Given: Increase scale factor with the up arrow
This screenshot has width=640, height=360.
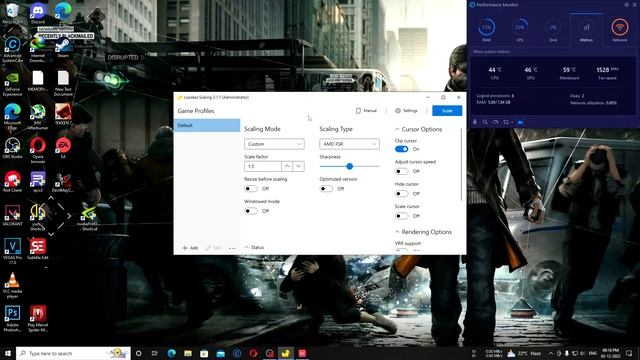Looking at the screenshot, I should pyautogui.click(x=287, y=166).
